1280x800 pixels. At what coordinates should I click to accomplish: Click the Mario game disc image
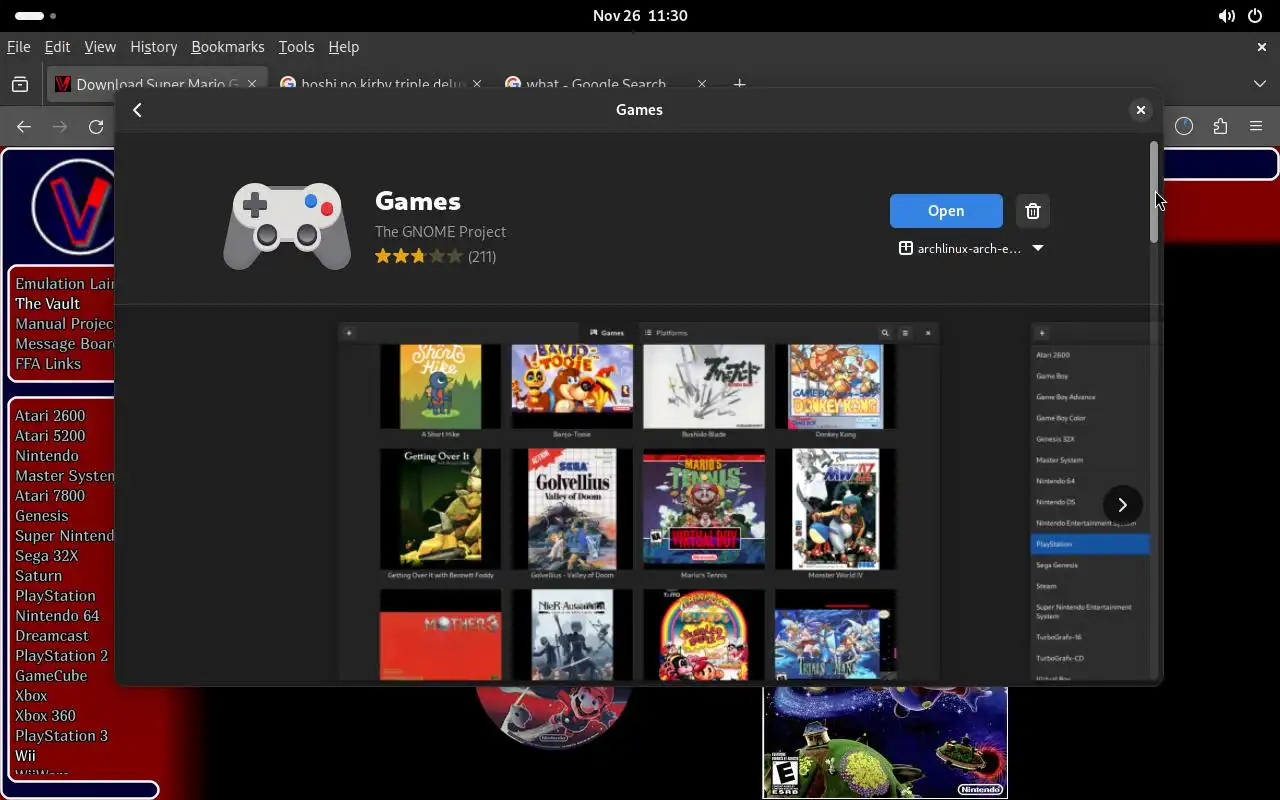click(552, 716)
